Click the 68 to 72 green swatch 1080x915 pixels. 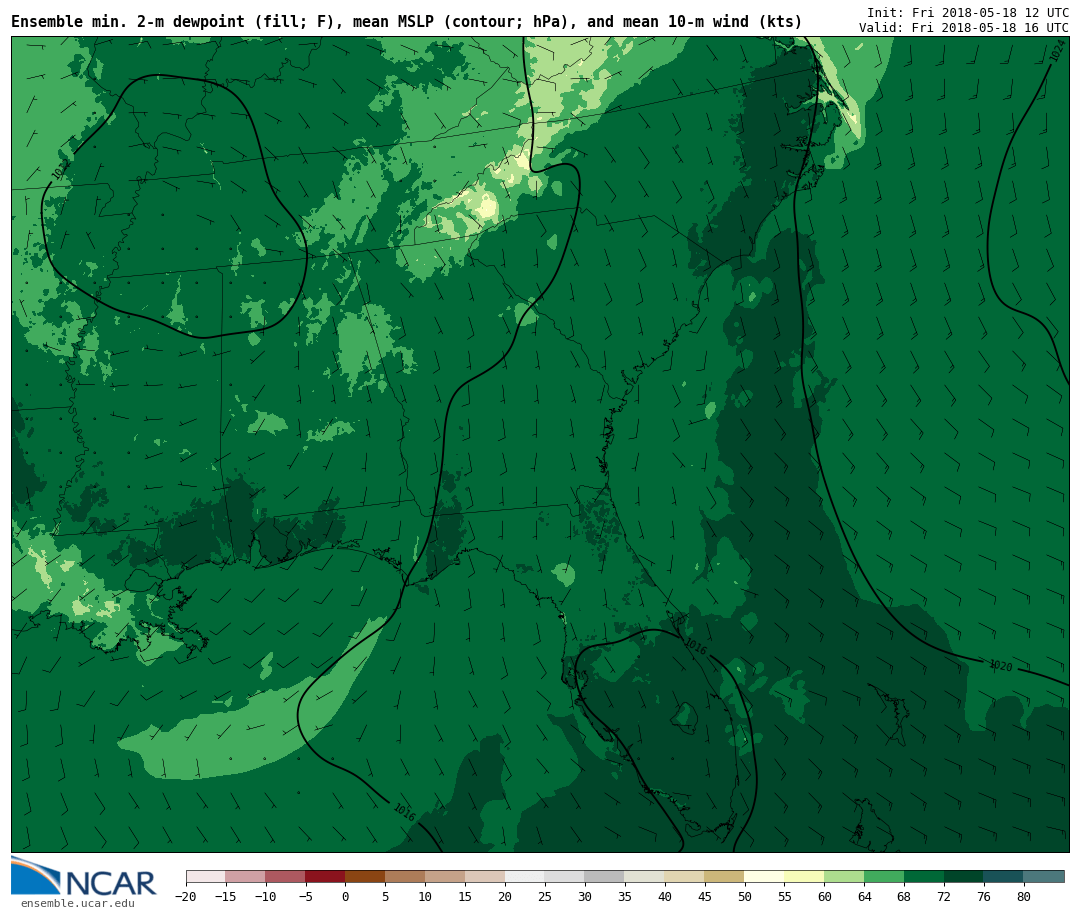click(x=924, y=876)
